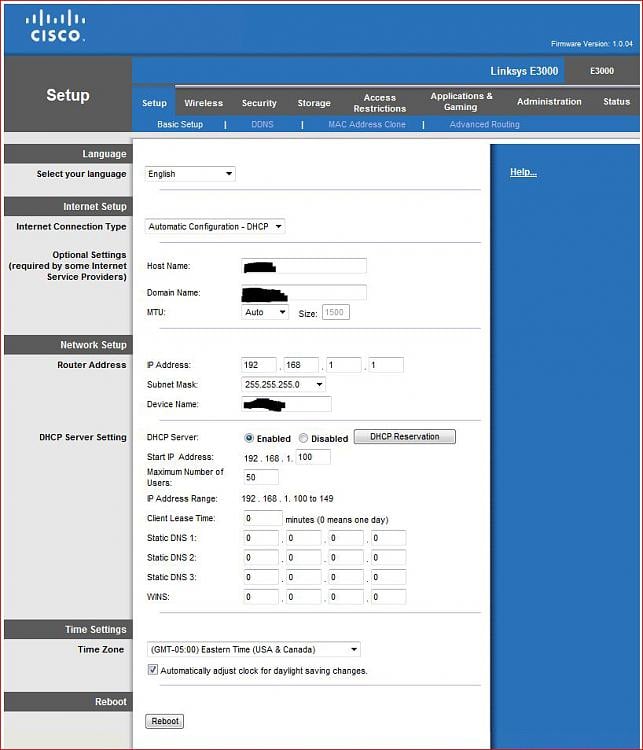This screenshot has height=750, width=643.
Task: Open the Internet Connection Type dropdown
Action: 215,226
